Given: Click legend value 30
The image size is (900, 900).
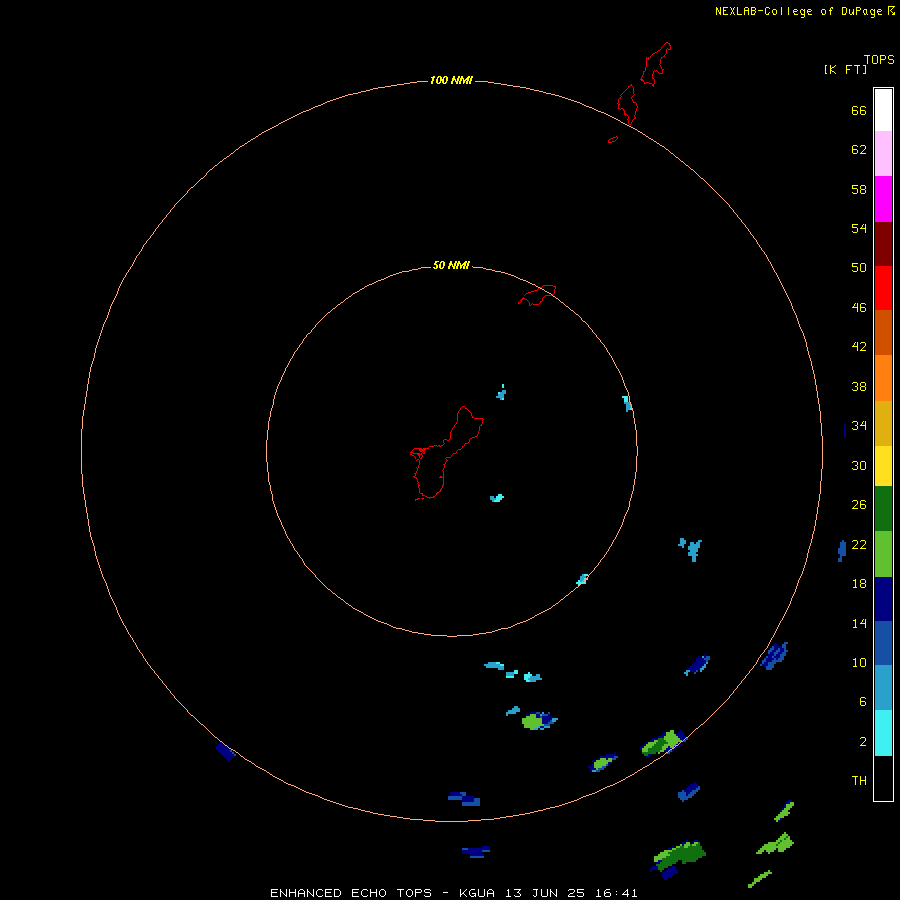Looking at the screenshot, I should point(859,465).
